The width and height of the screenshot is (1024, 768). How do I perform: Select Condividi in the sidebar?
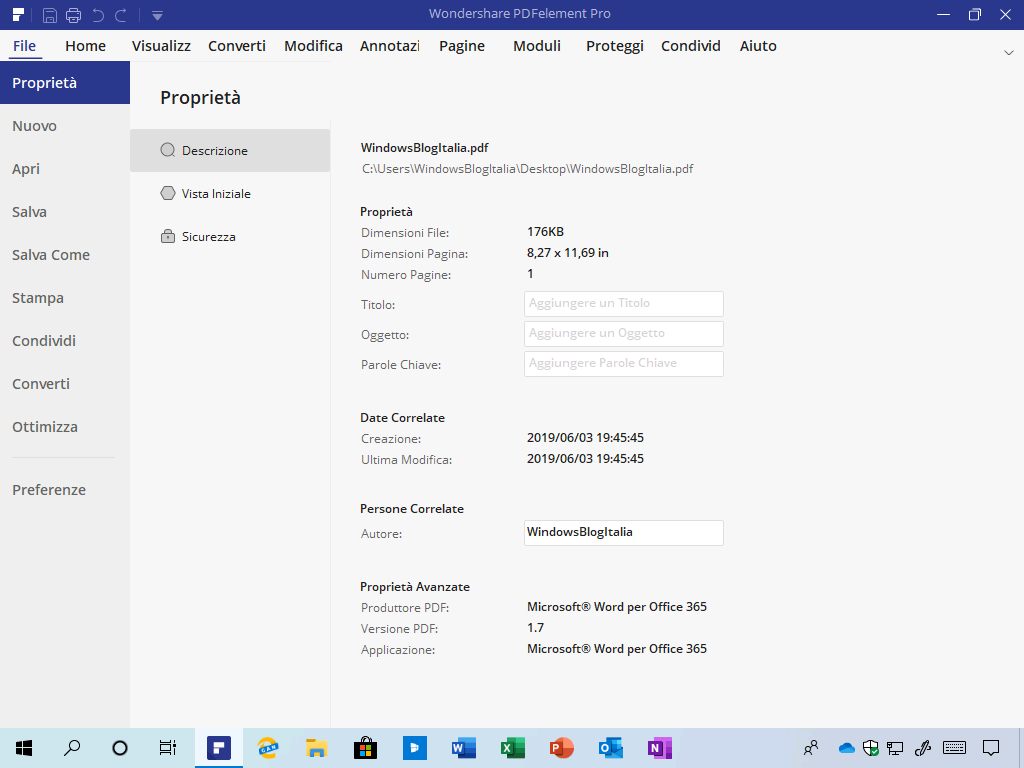65,342
